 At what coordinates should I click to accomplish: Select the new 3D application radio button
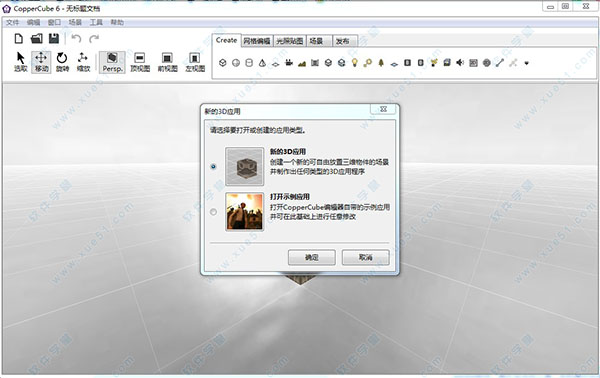click(x=214, y=166)
